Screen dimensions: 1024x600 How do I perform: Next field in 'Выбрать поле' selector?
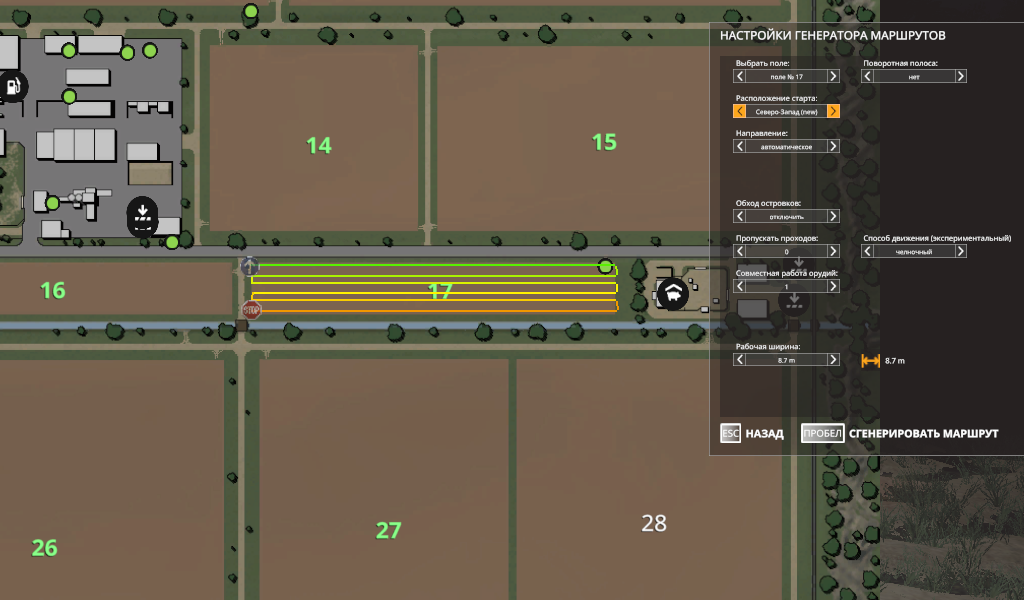[833, 76]
